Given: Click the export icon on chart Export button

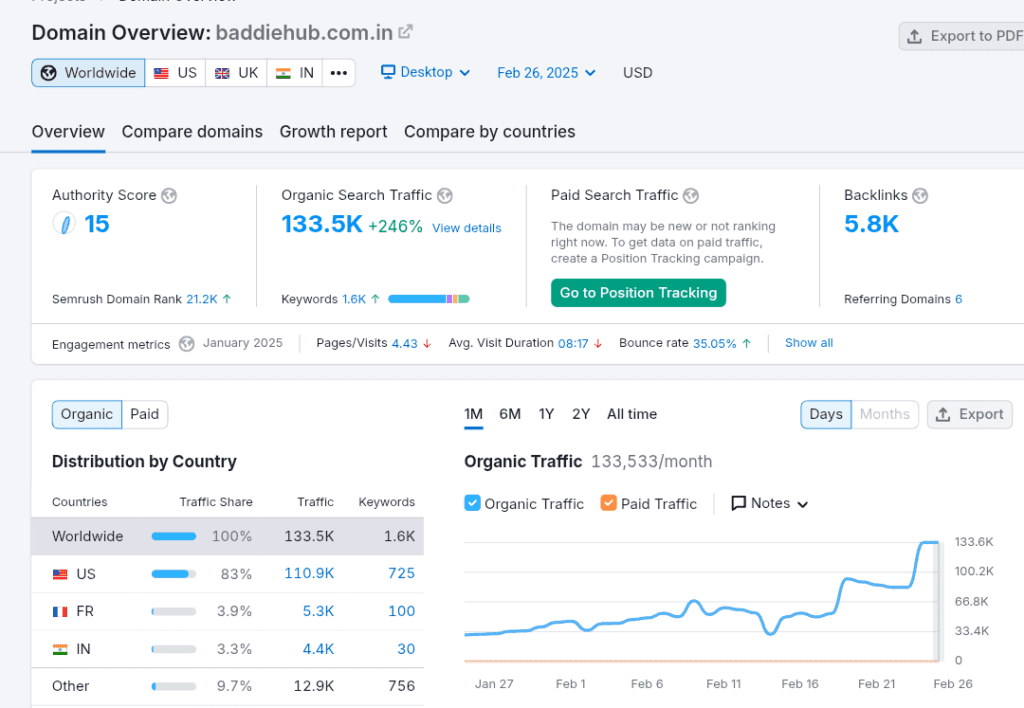Looking at the screenshot, I should pos(943,415).
